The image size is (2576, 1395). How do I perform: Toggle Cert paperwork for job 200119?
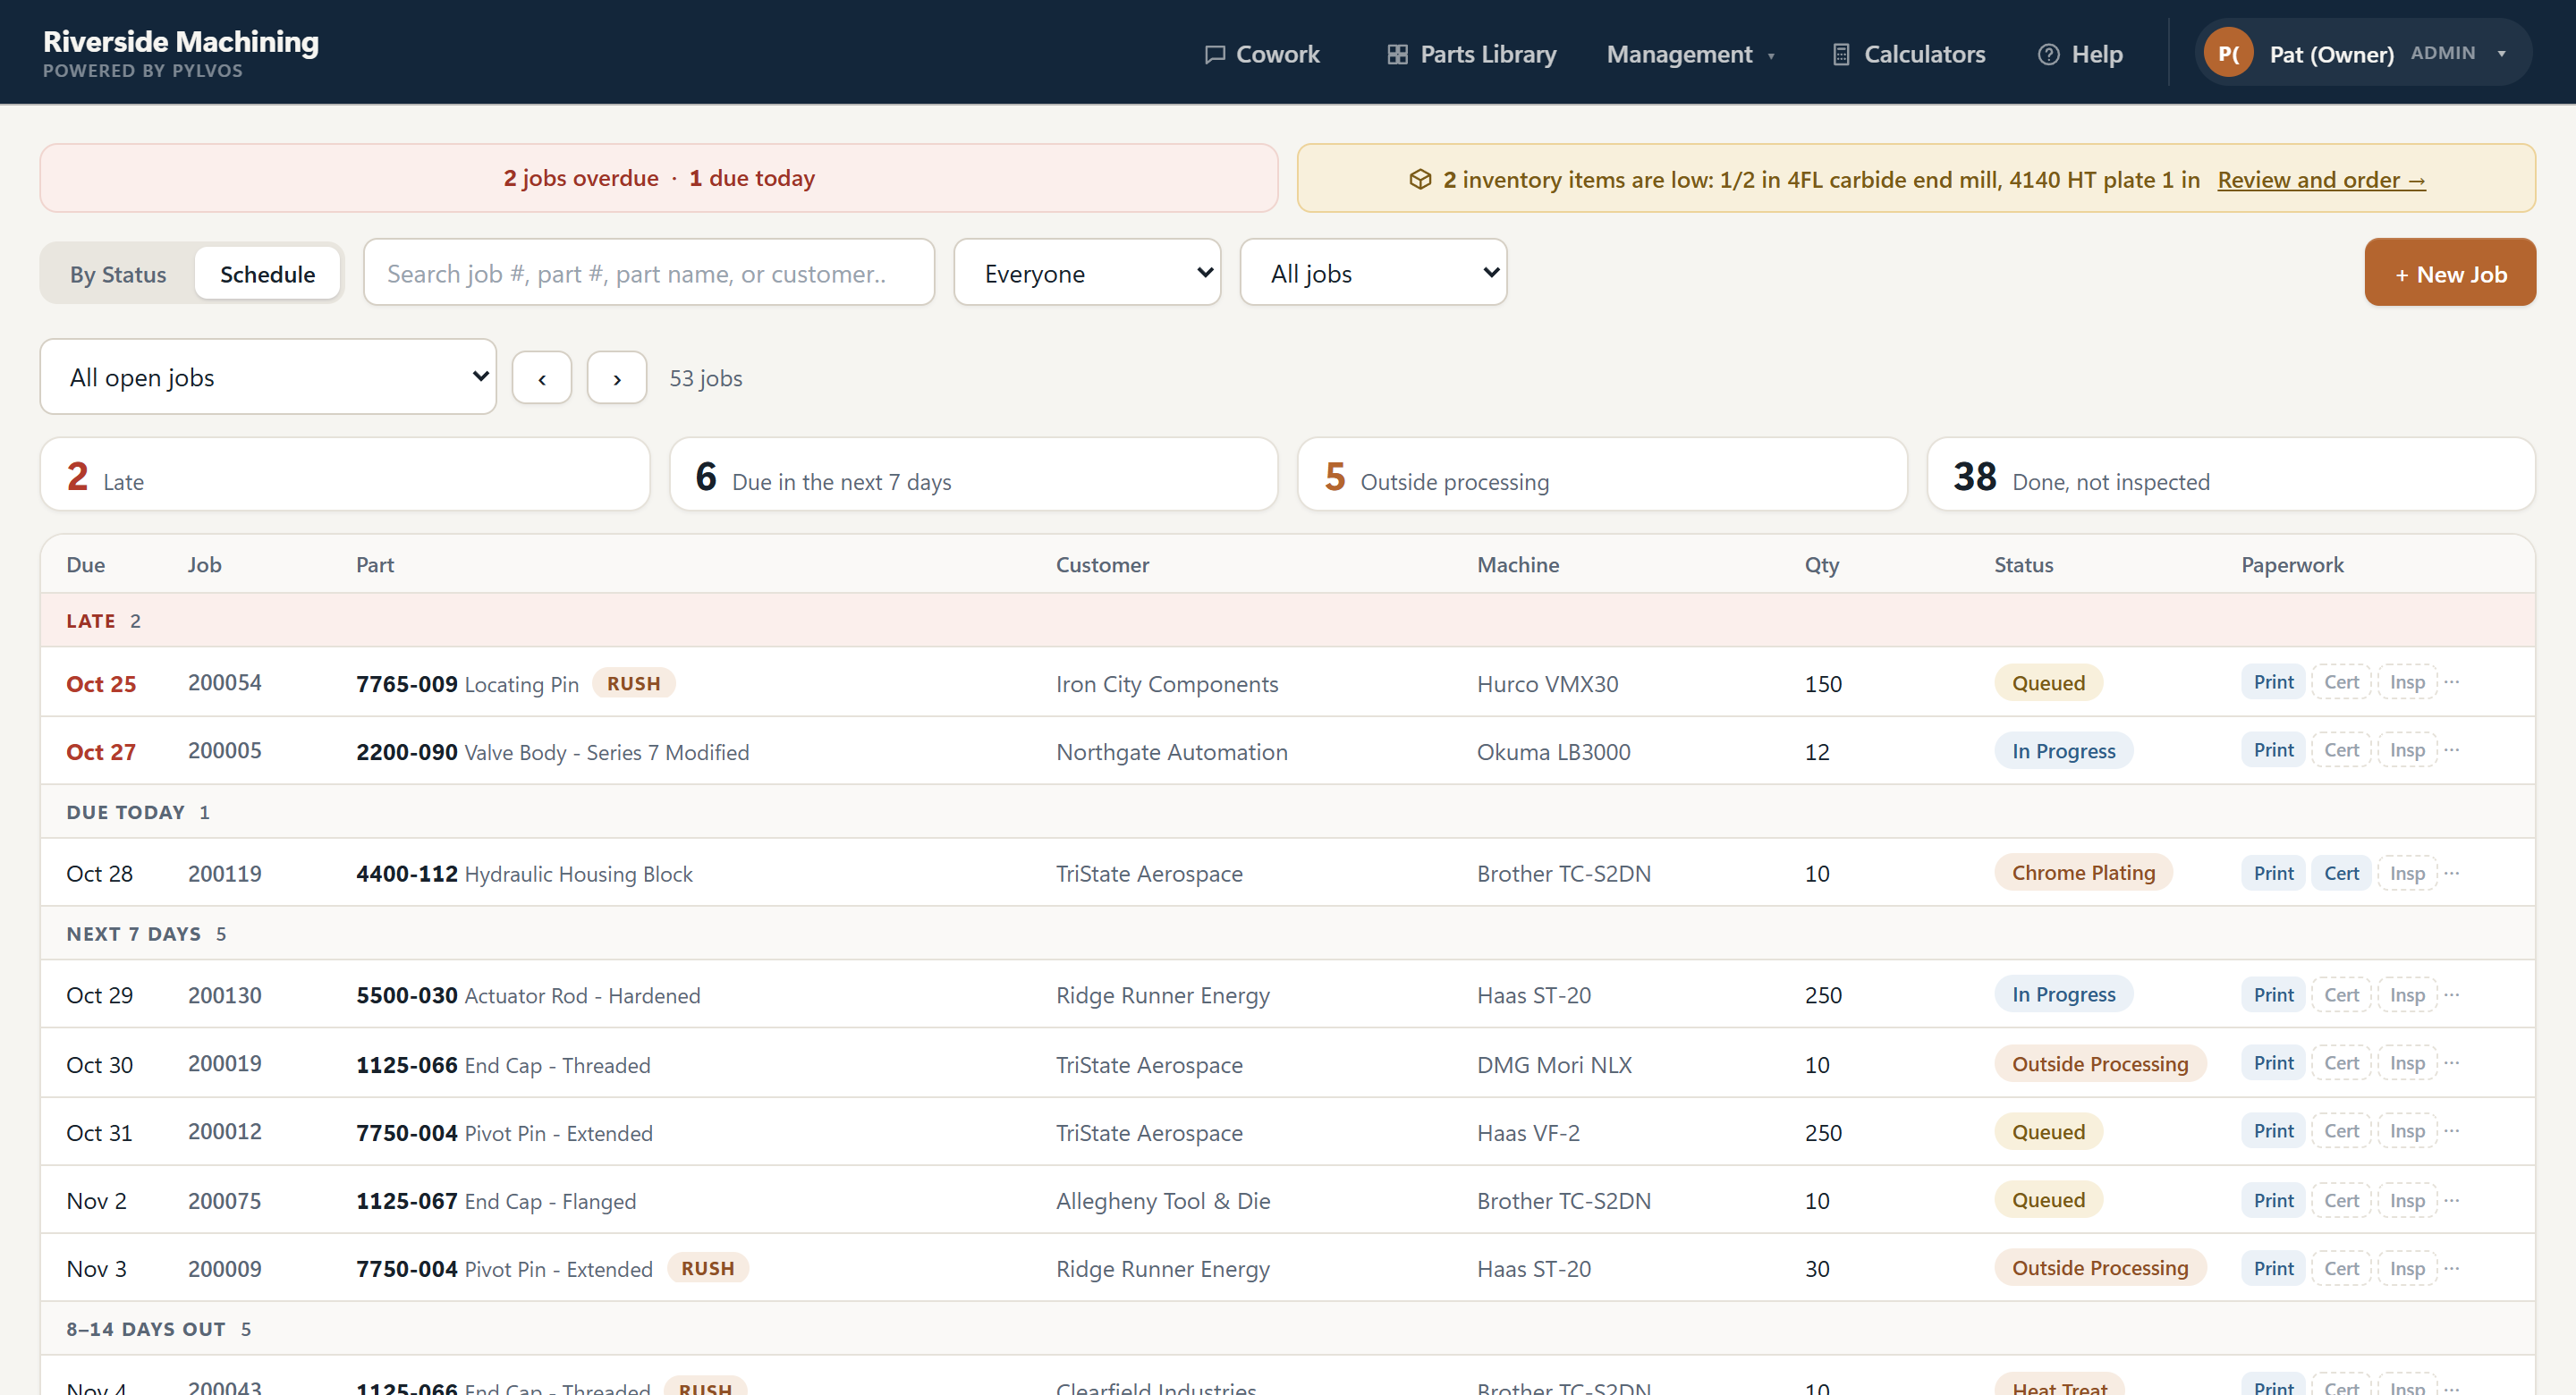point(2341,873)
